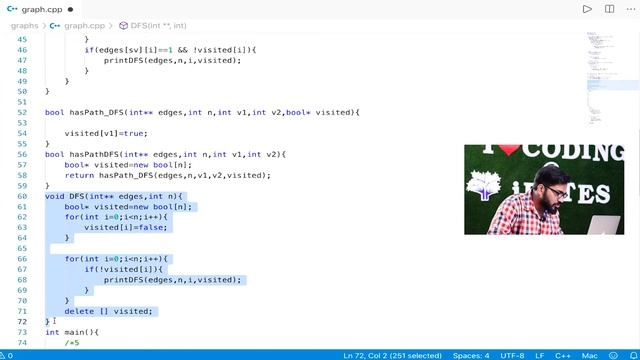This screenshot has width=640, height=360.
Task: Click printDFS call on line 47
Action: [x=172, y=60]
